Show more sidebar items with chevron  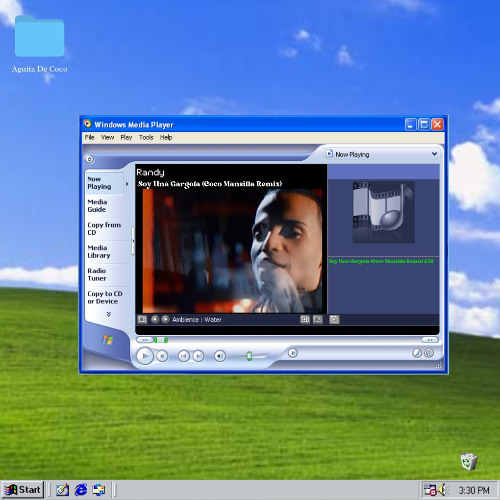[x=108, y=314]
